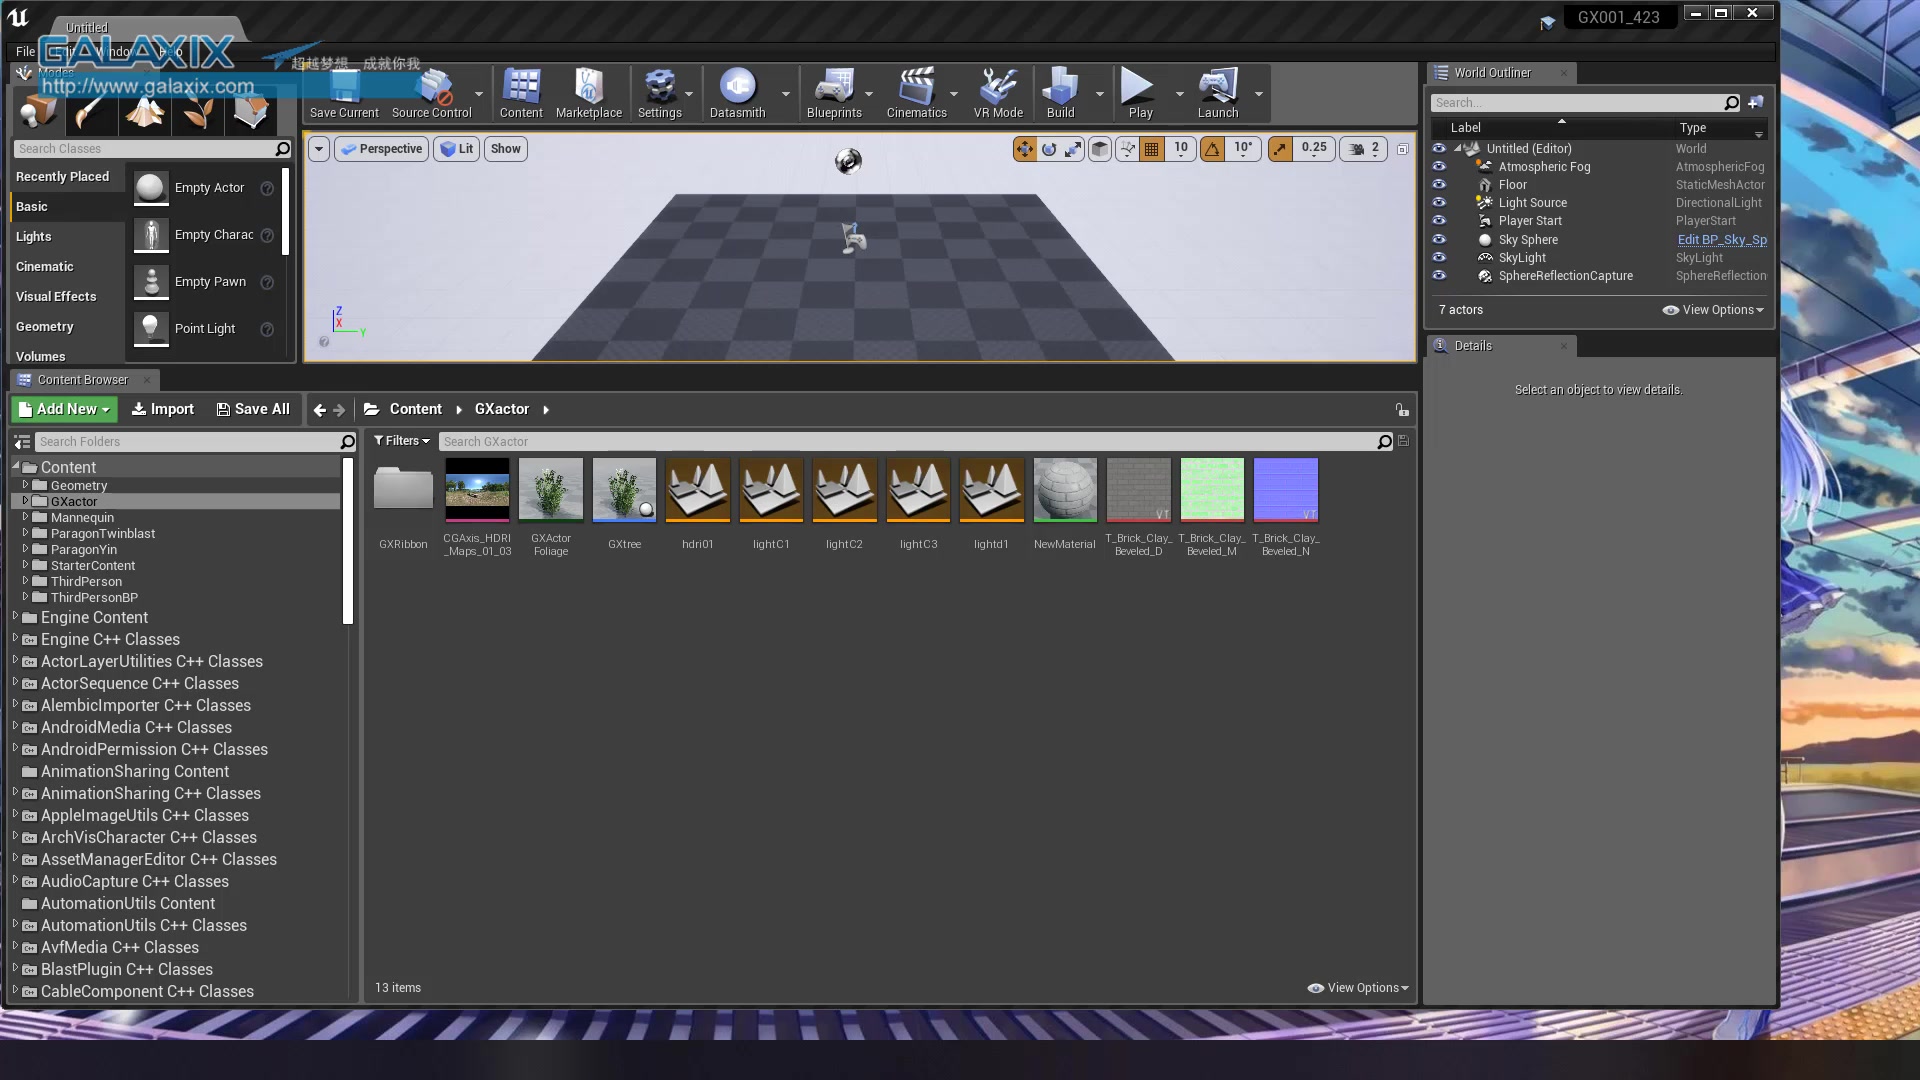Toggle visibility of Light Source actor

1439,203
